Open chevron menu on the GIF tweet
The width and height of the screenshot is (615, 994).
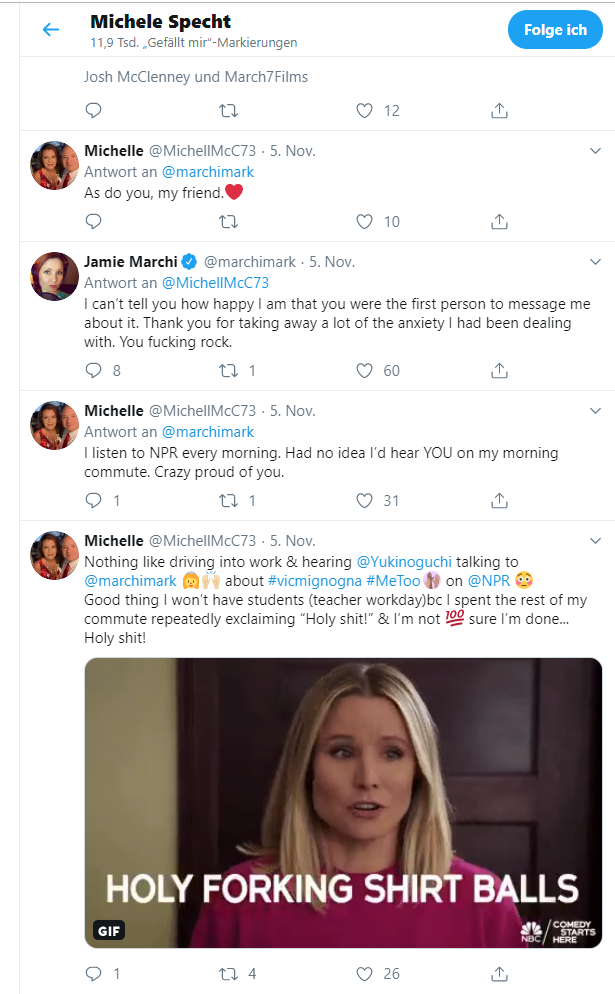click(595, 541)
